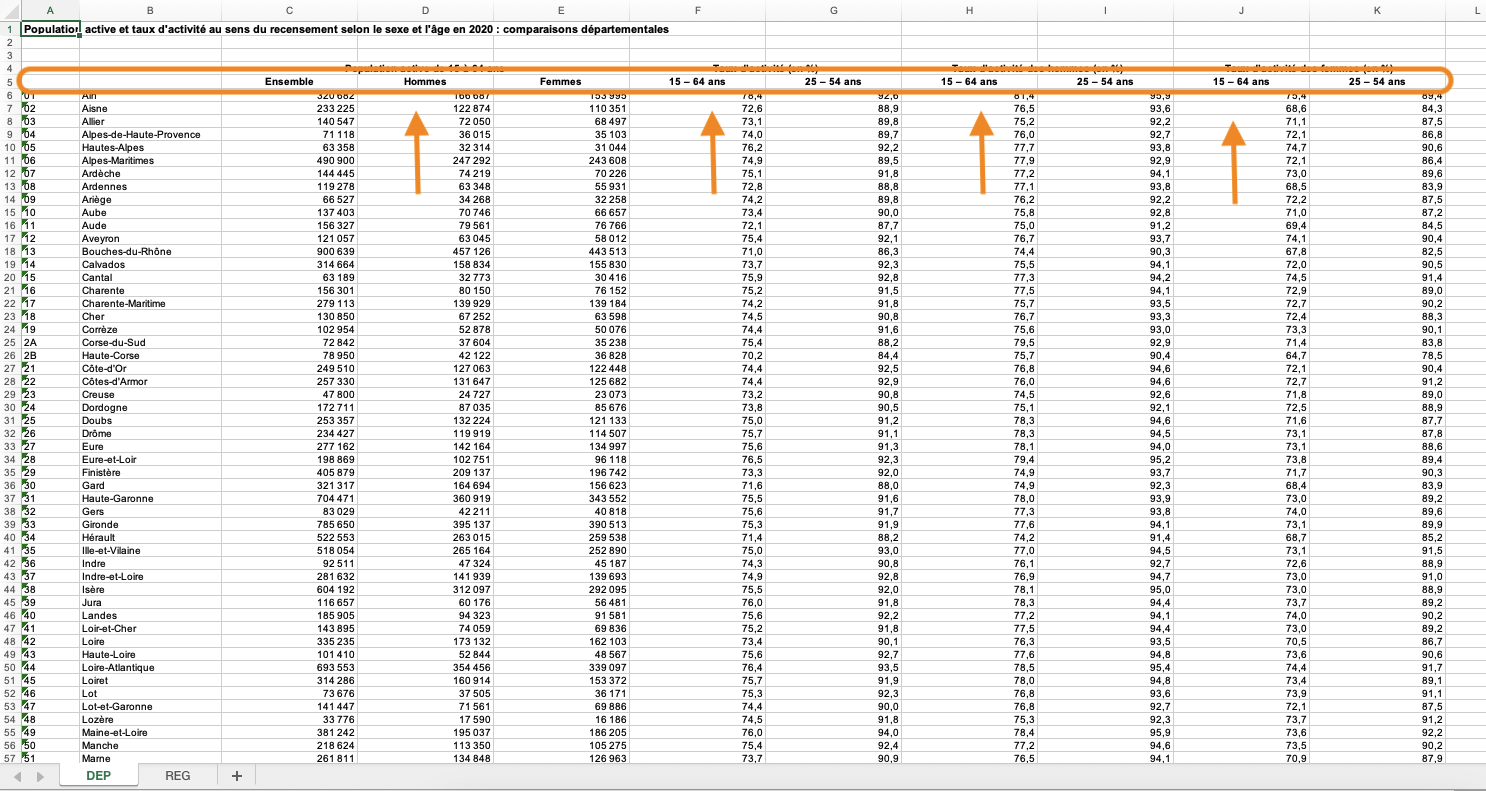Click the Hommes header cell

point(425,82)
